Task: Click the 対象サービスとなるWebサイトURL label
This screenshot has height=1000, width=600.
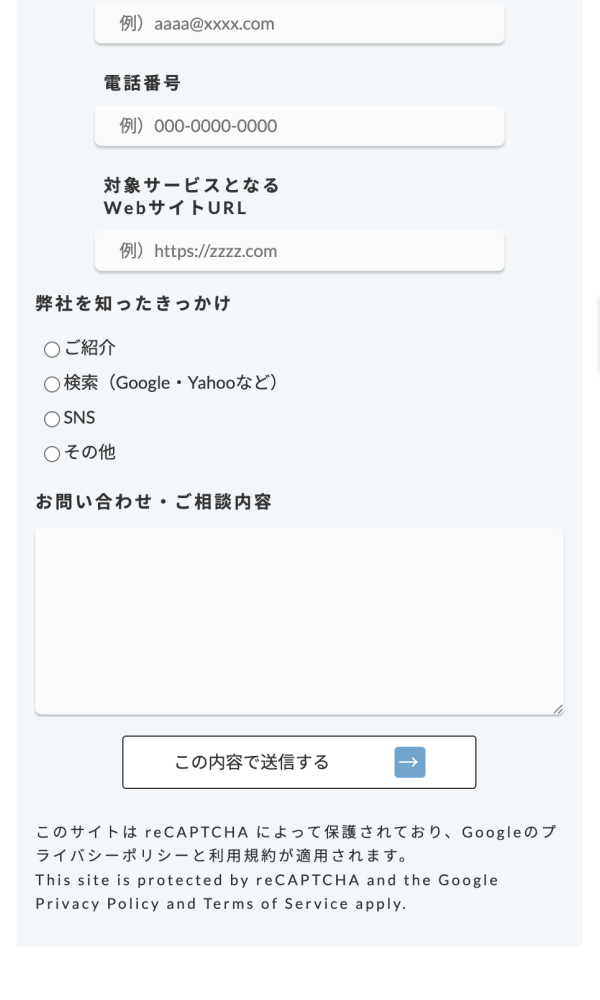Action: click(x=191, y=197)
